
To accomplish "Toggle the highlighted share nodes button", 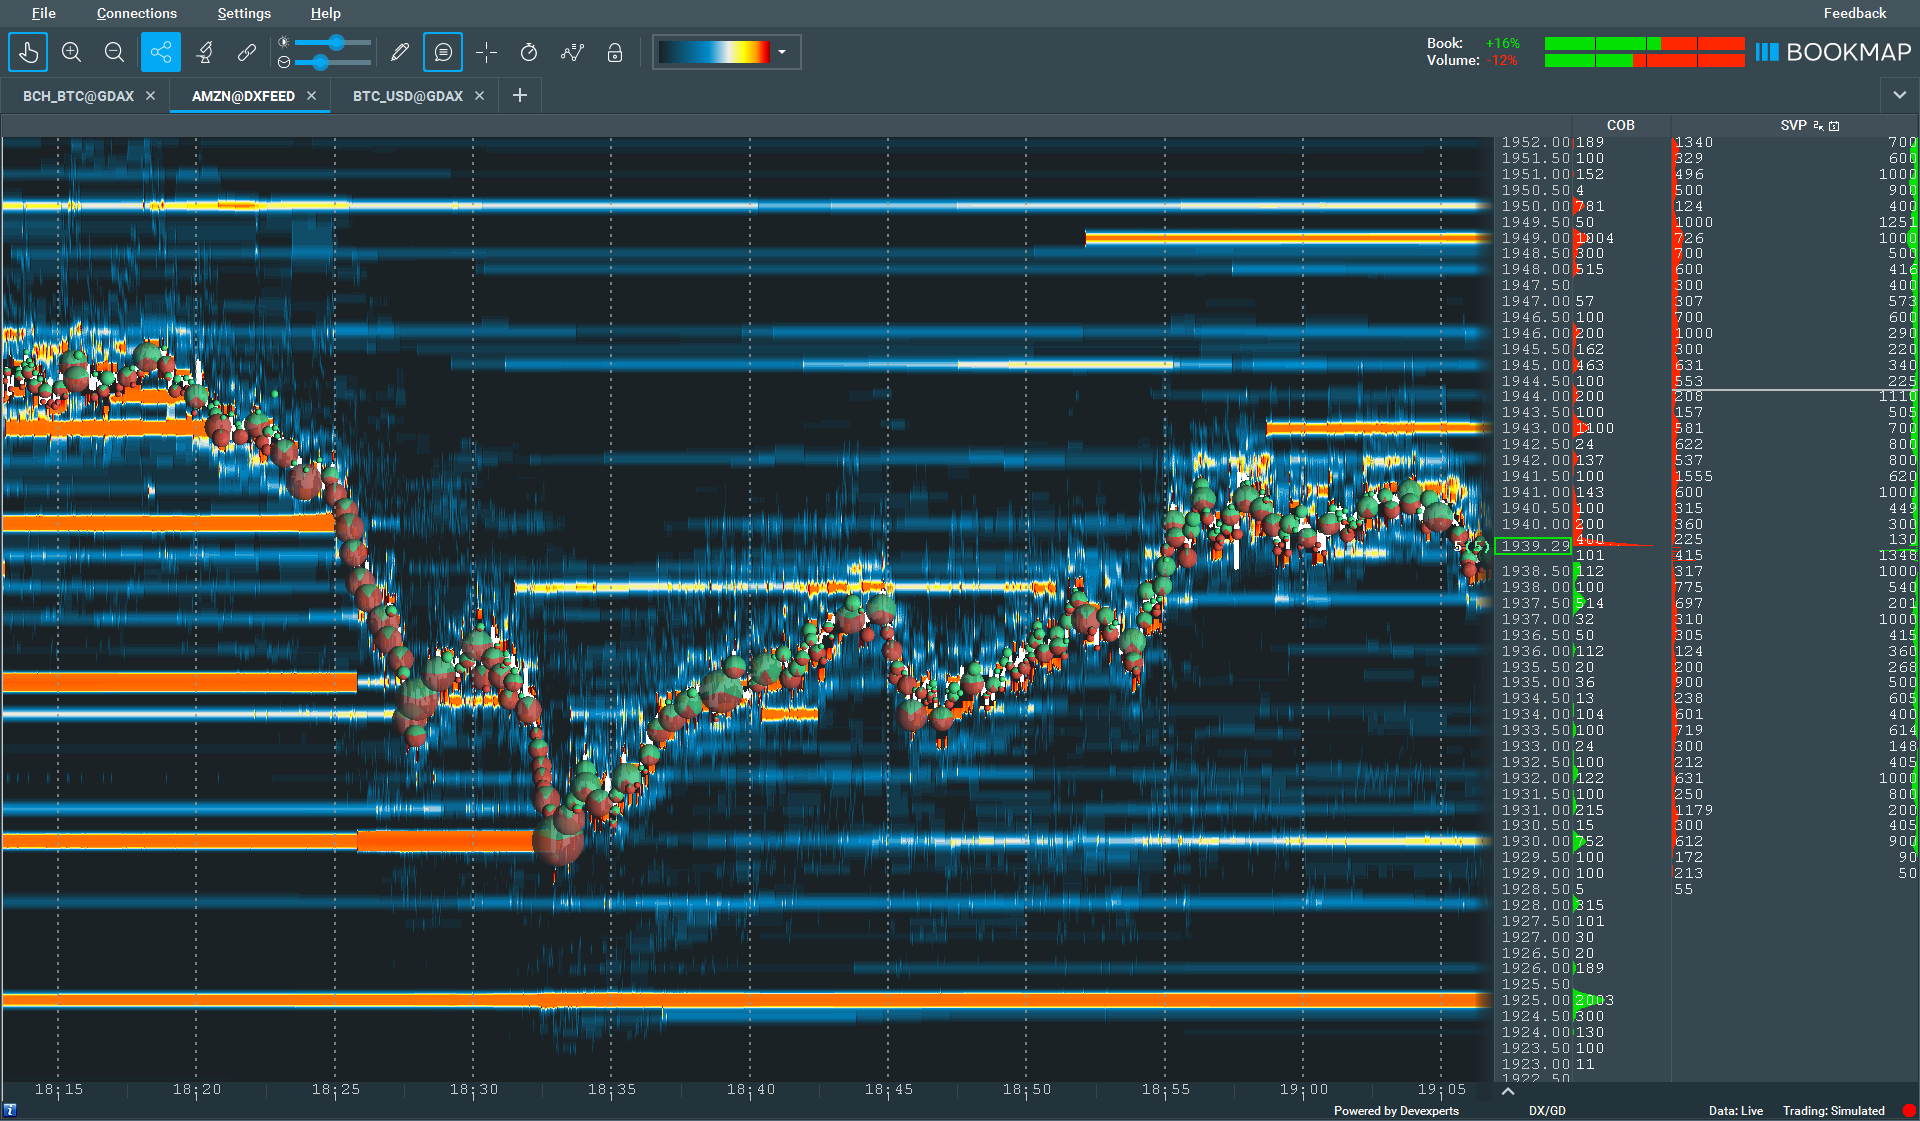I will click(161, 52).
